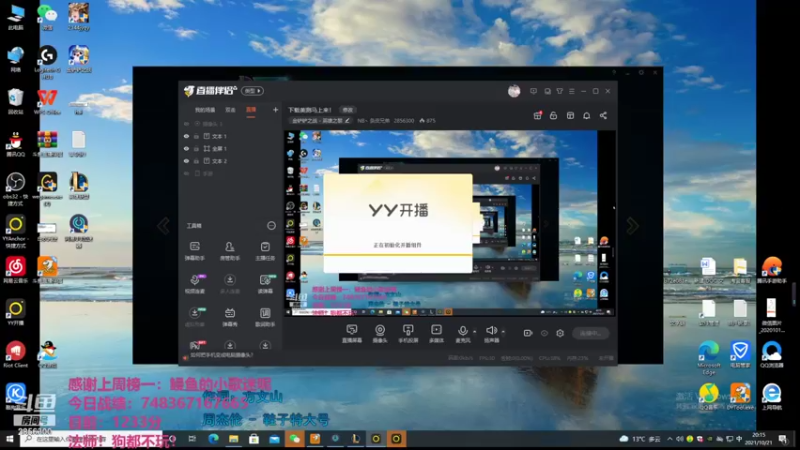Expand the microphone options arrow
The height and width of the screenshot is (450, 800).
pyautogui.click(x=474, y=332)
